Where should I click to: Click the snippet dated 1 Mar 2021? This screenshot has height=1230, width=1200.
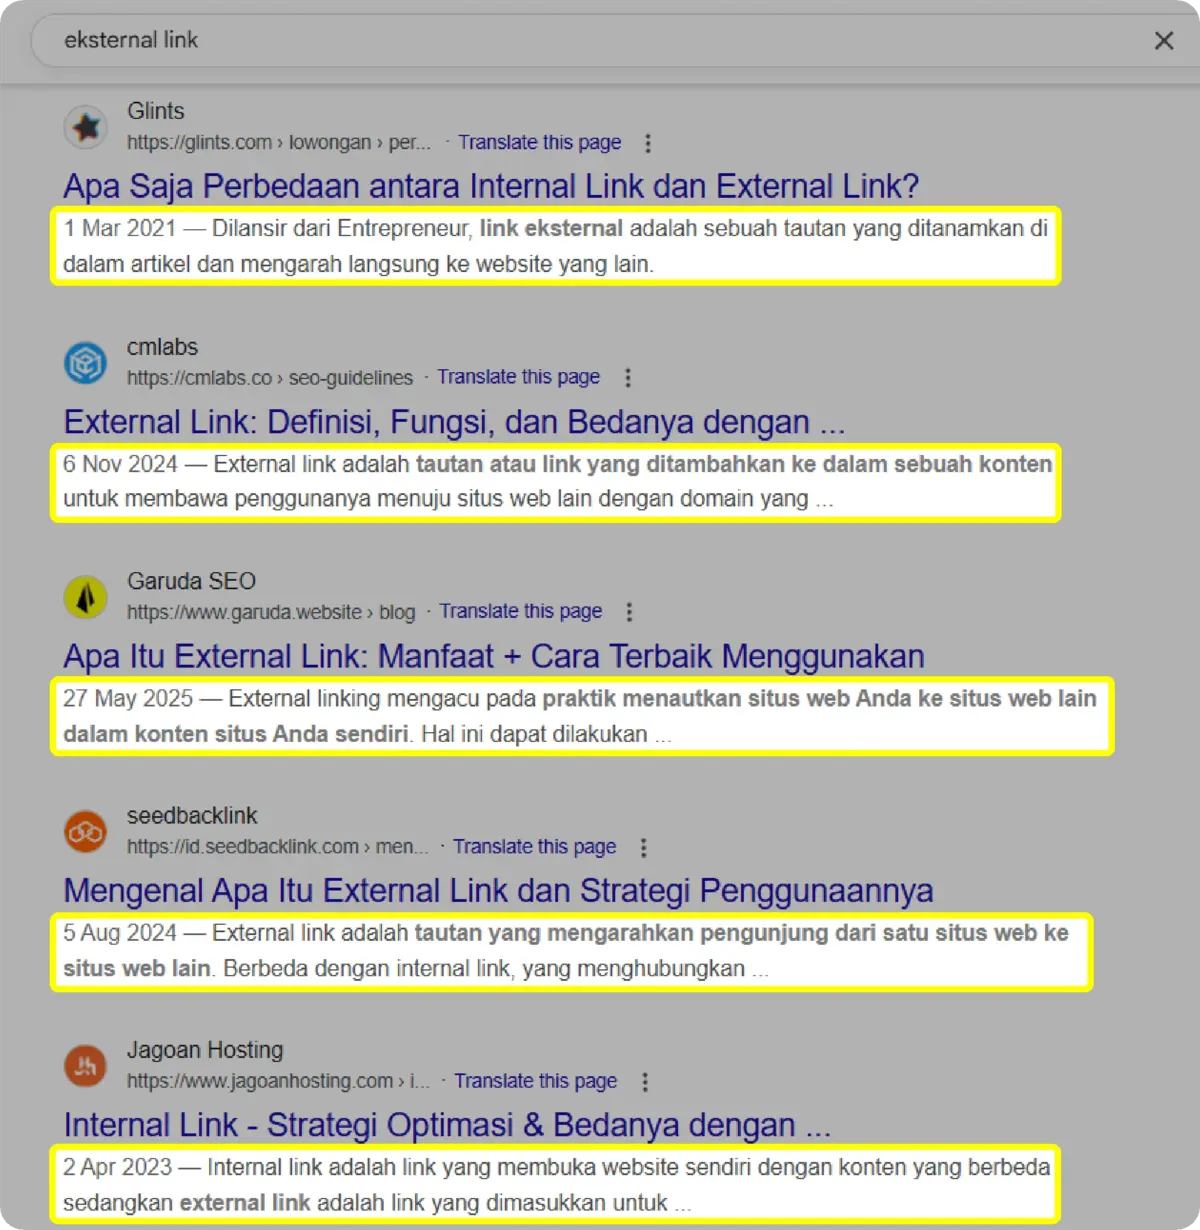556,246
